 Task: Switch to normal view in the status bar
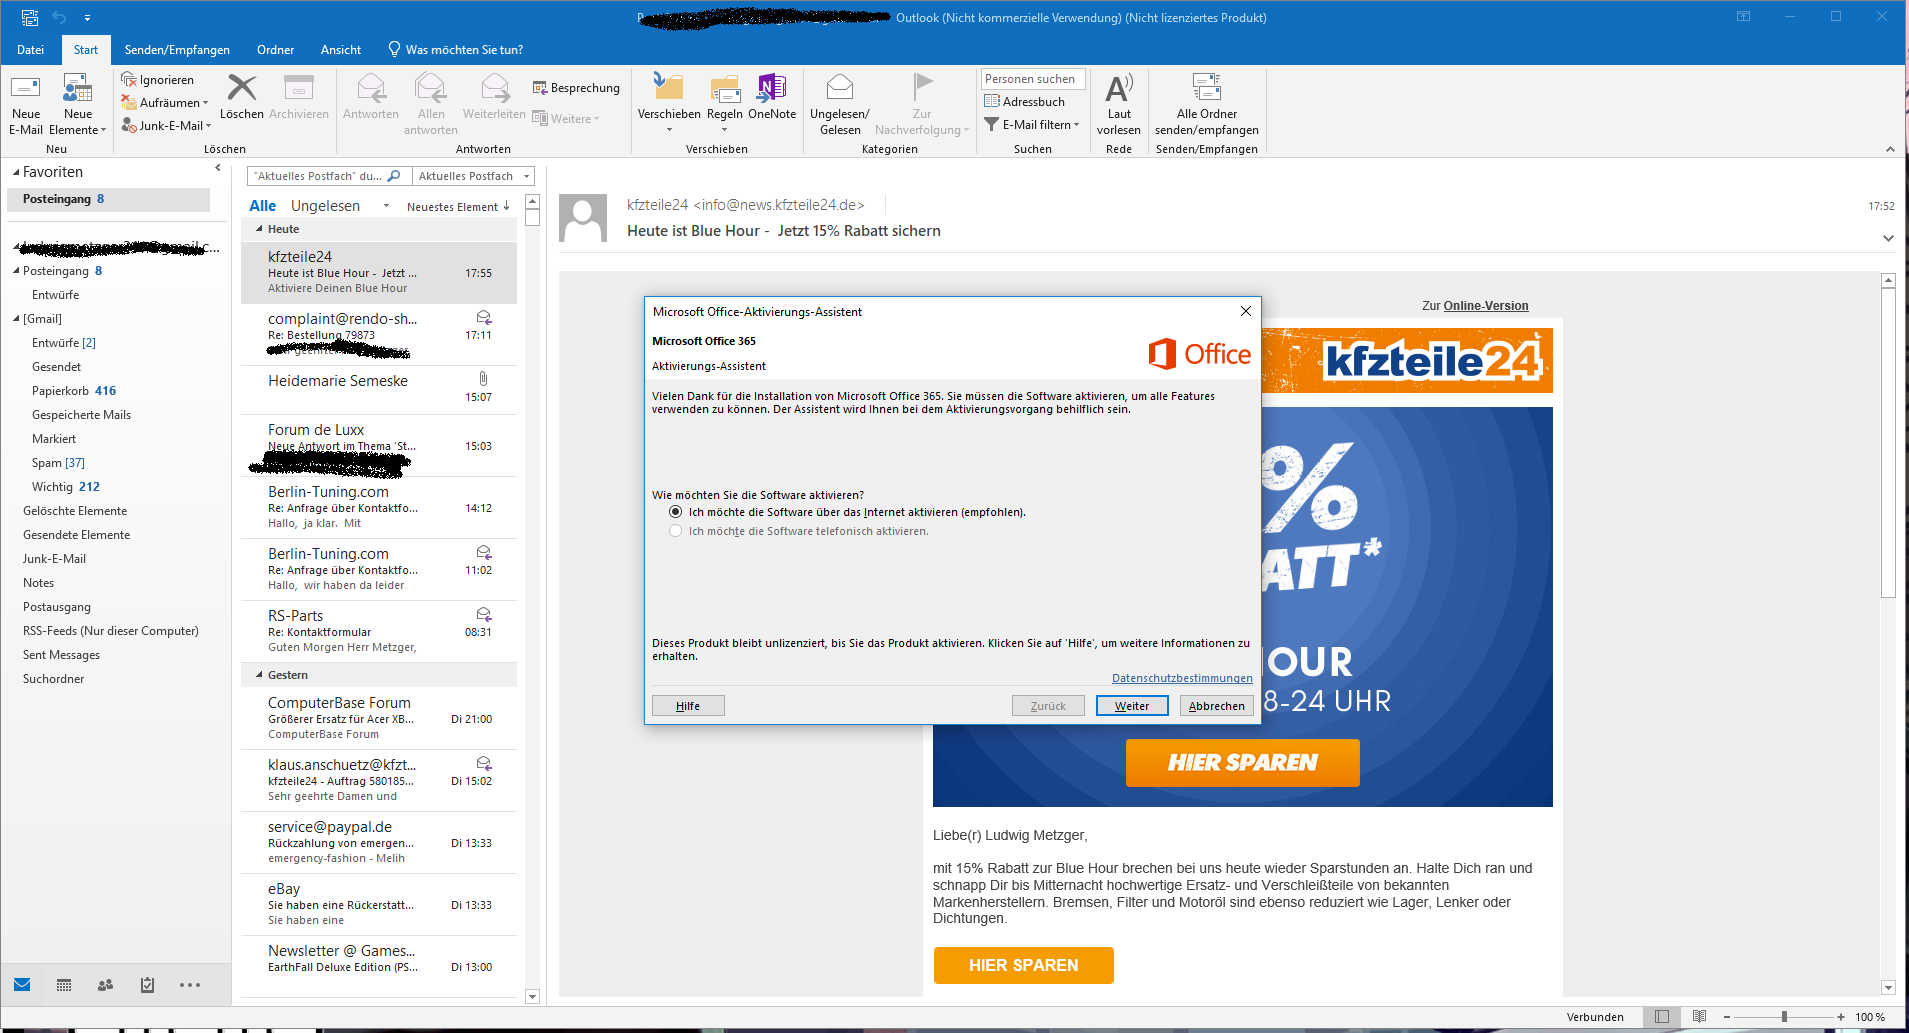(x=1662, y=1016)
